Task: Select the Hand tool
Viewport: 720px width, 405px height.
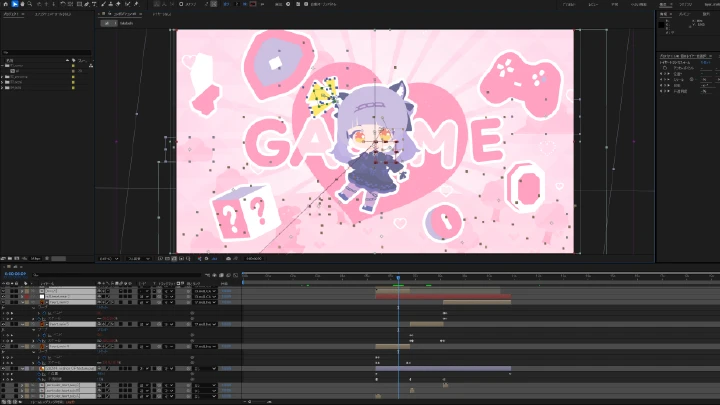Action: point(22,4)
